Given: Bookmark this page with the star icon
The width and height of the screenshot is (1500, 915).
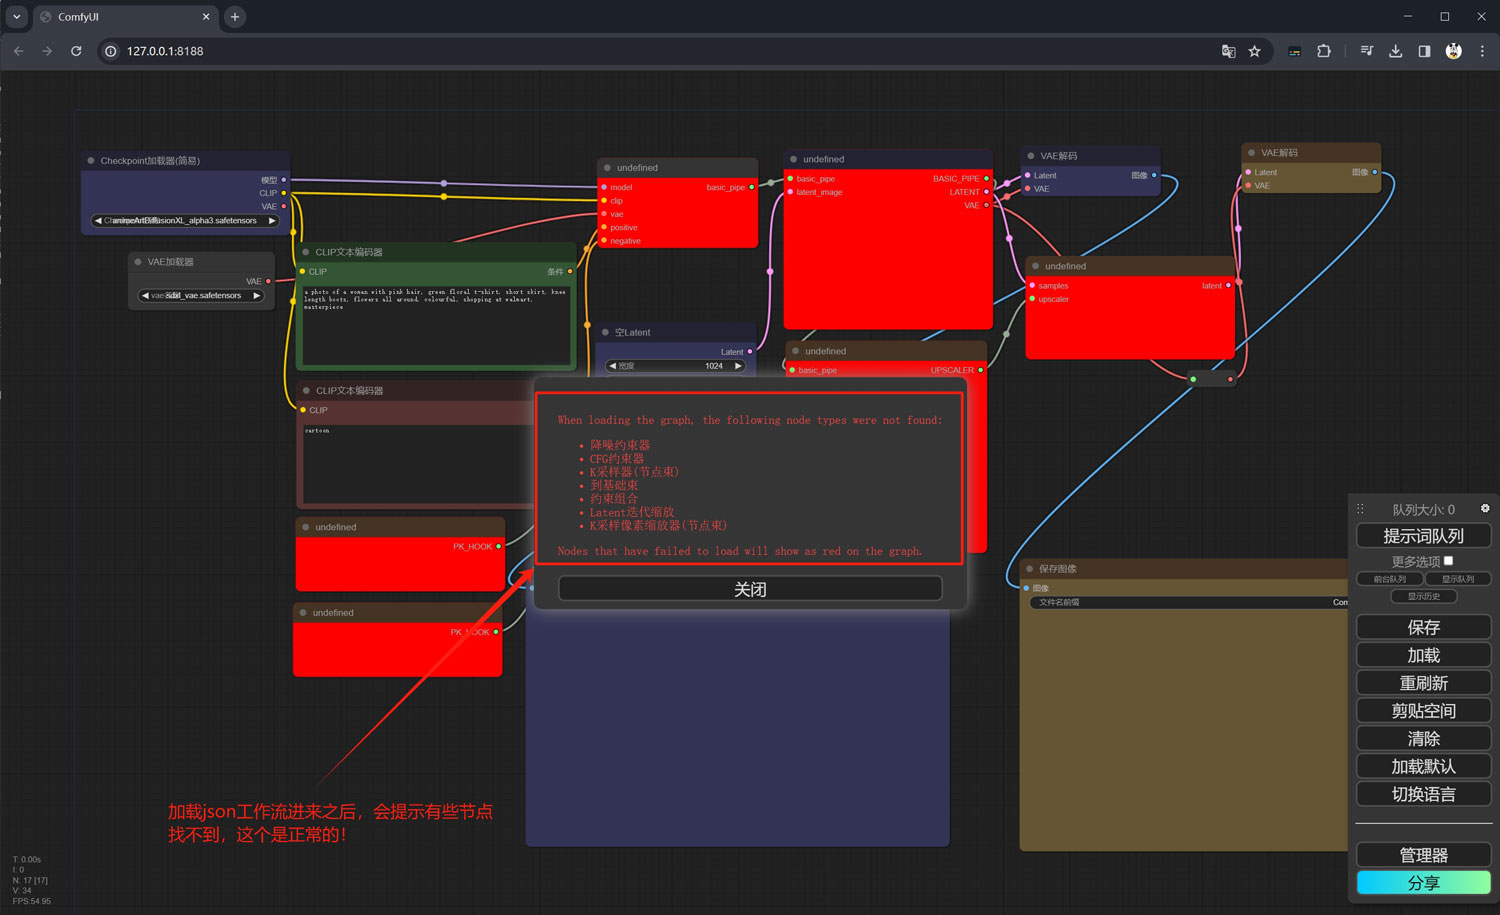Looking at the screenshot, I should point(1254,51).
